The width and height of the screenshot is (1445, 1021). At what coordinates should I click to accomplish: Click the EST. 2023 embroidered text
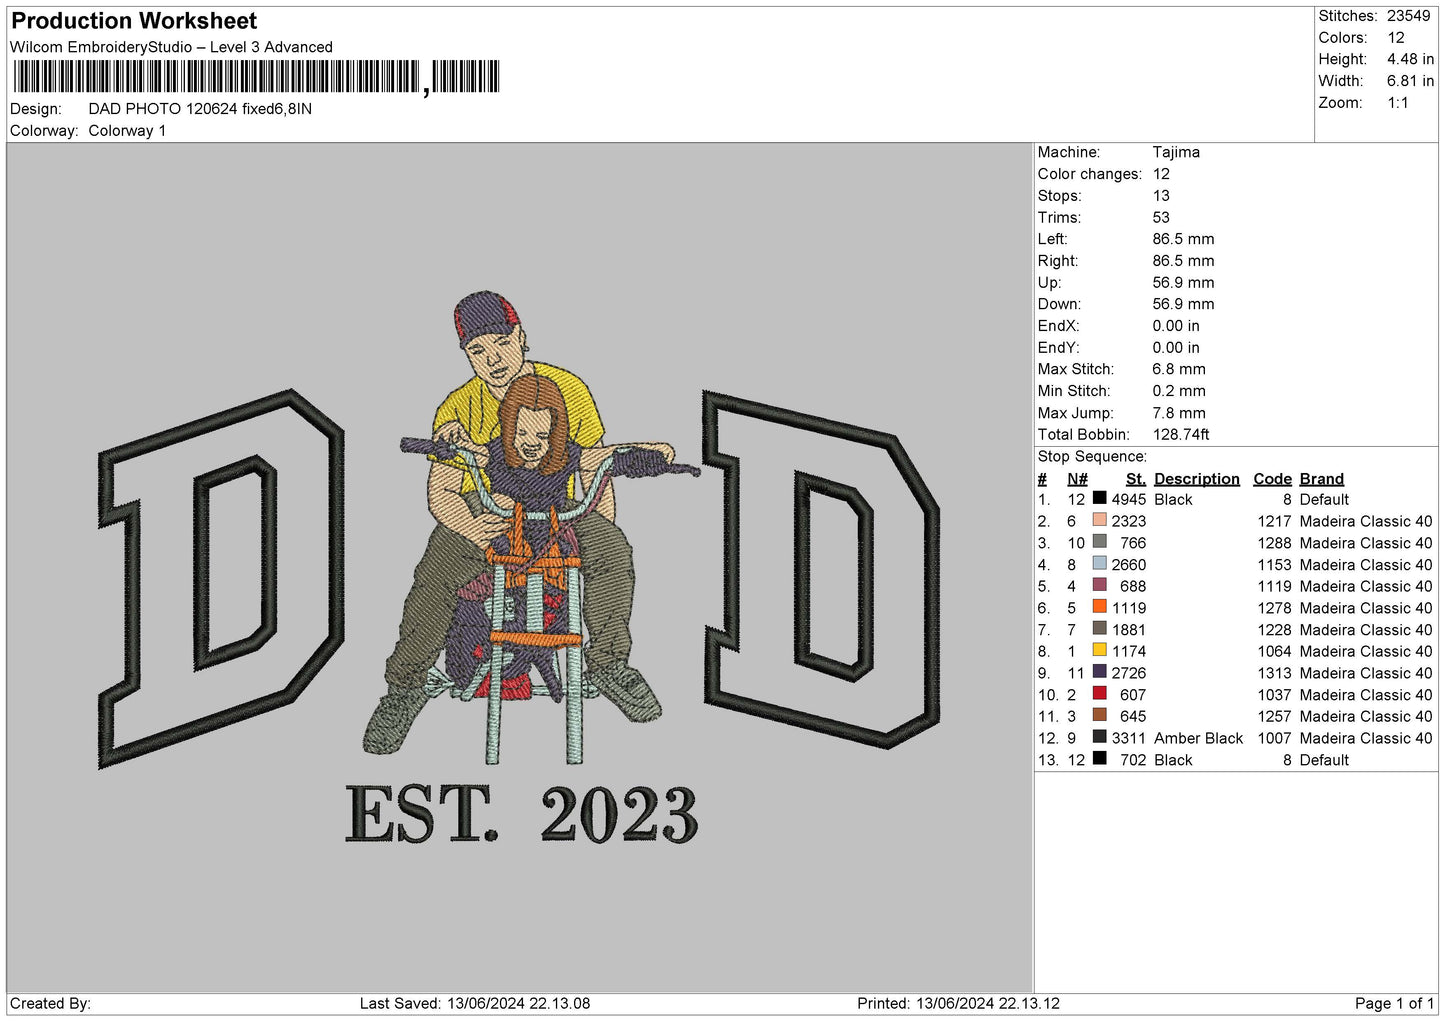click(521, 814)
